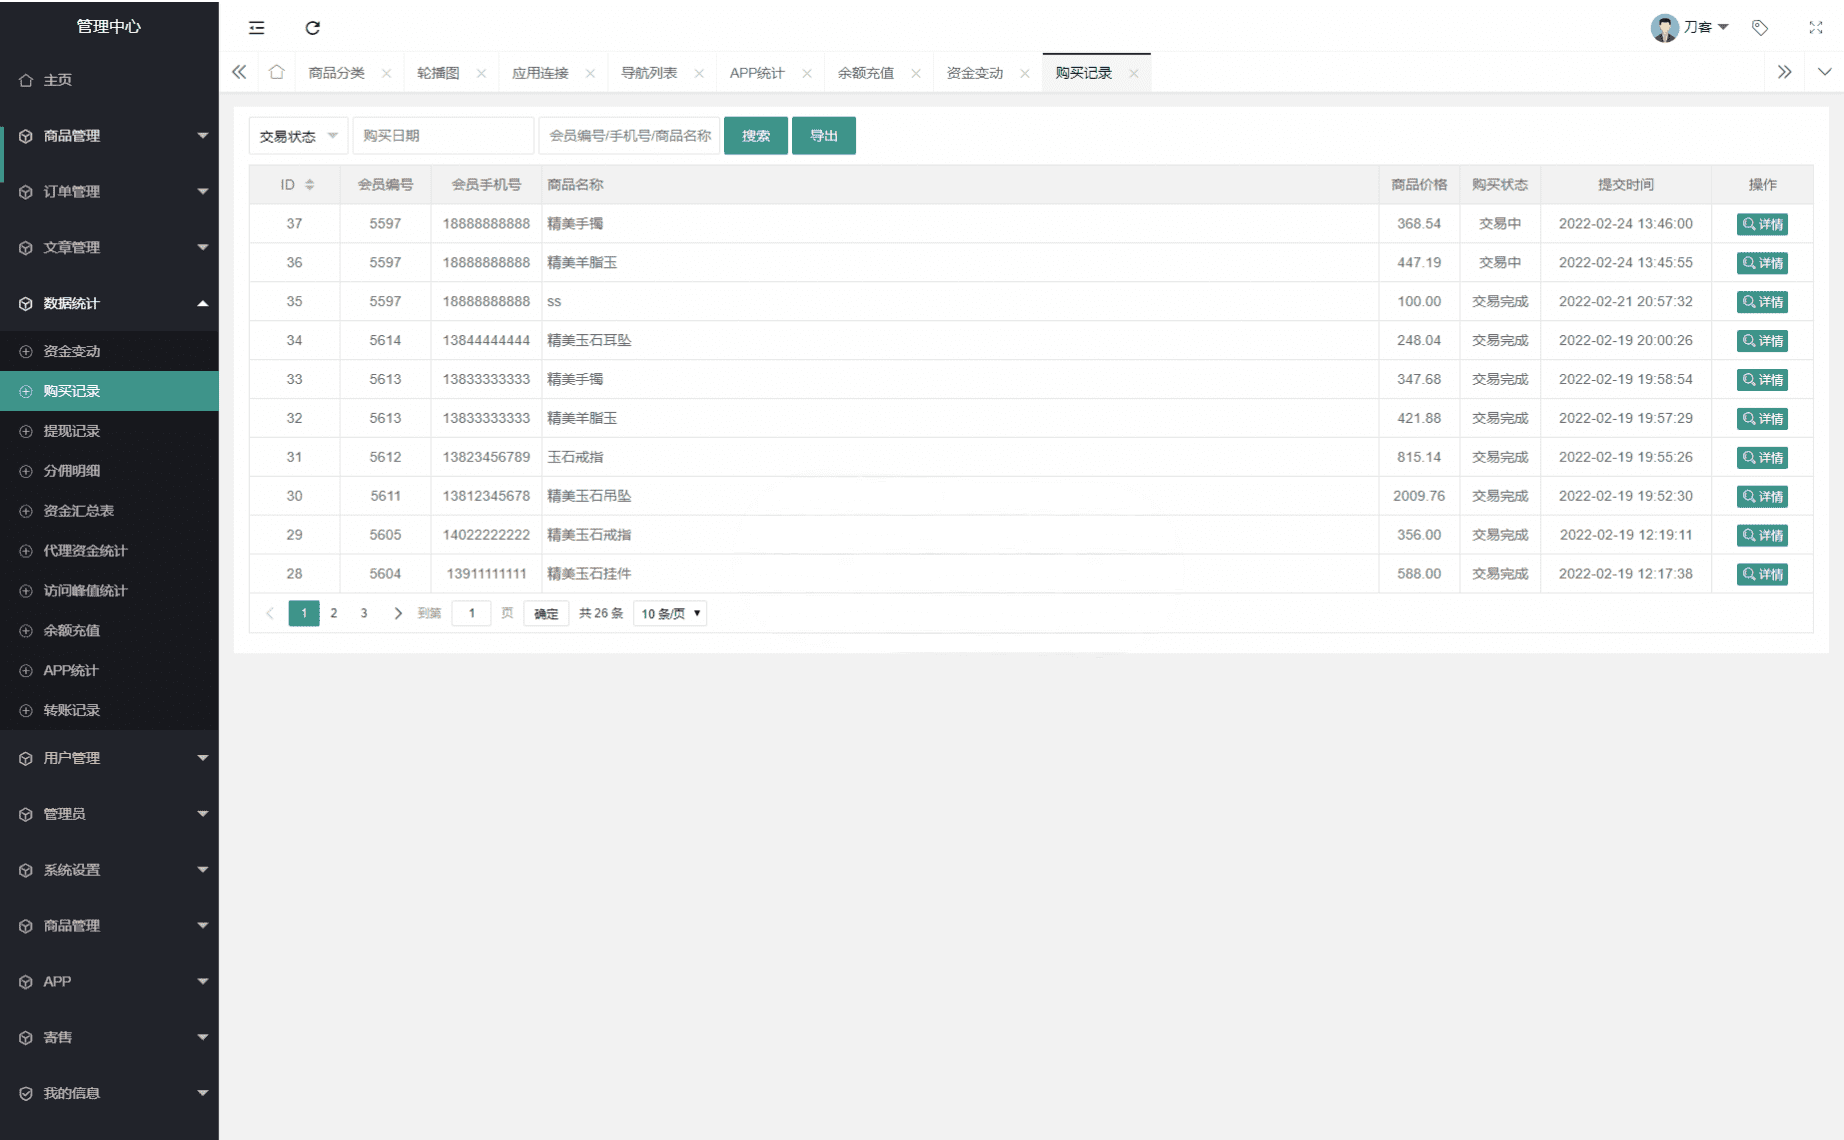
Task: Click the 导出 export button
Action: (824, 136)
